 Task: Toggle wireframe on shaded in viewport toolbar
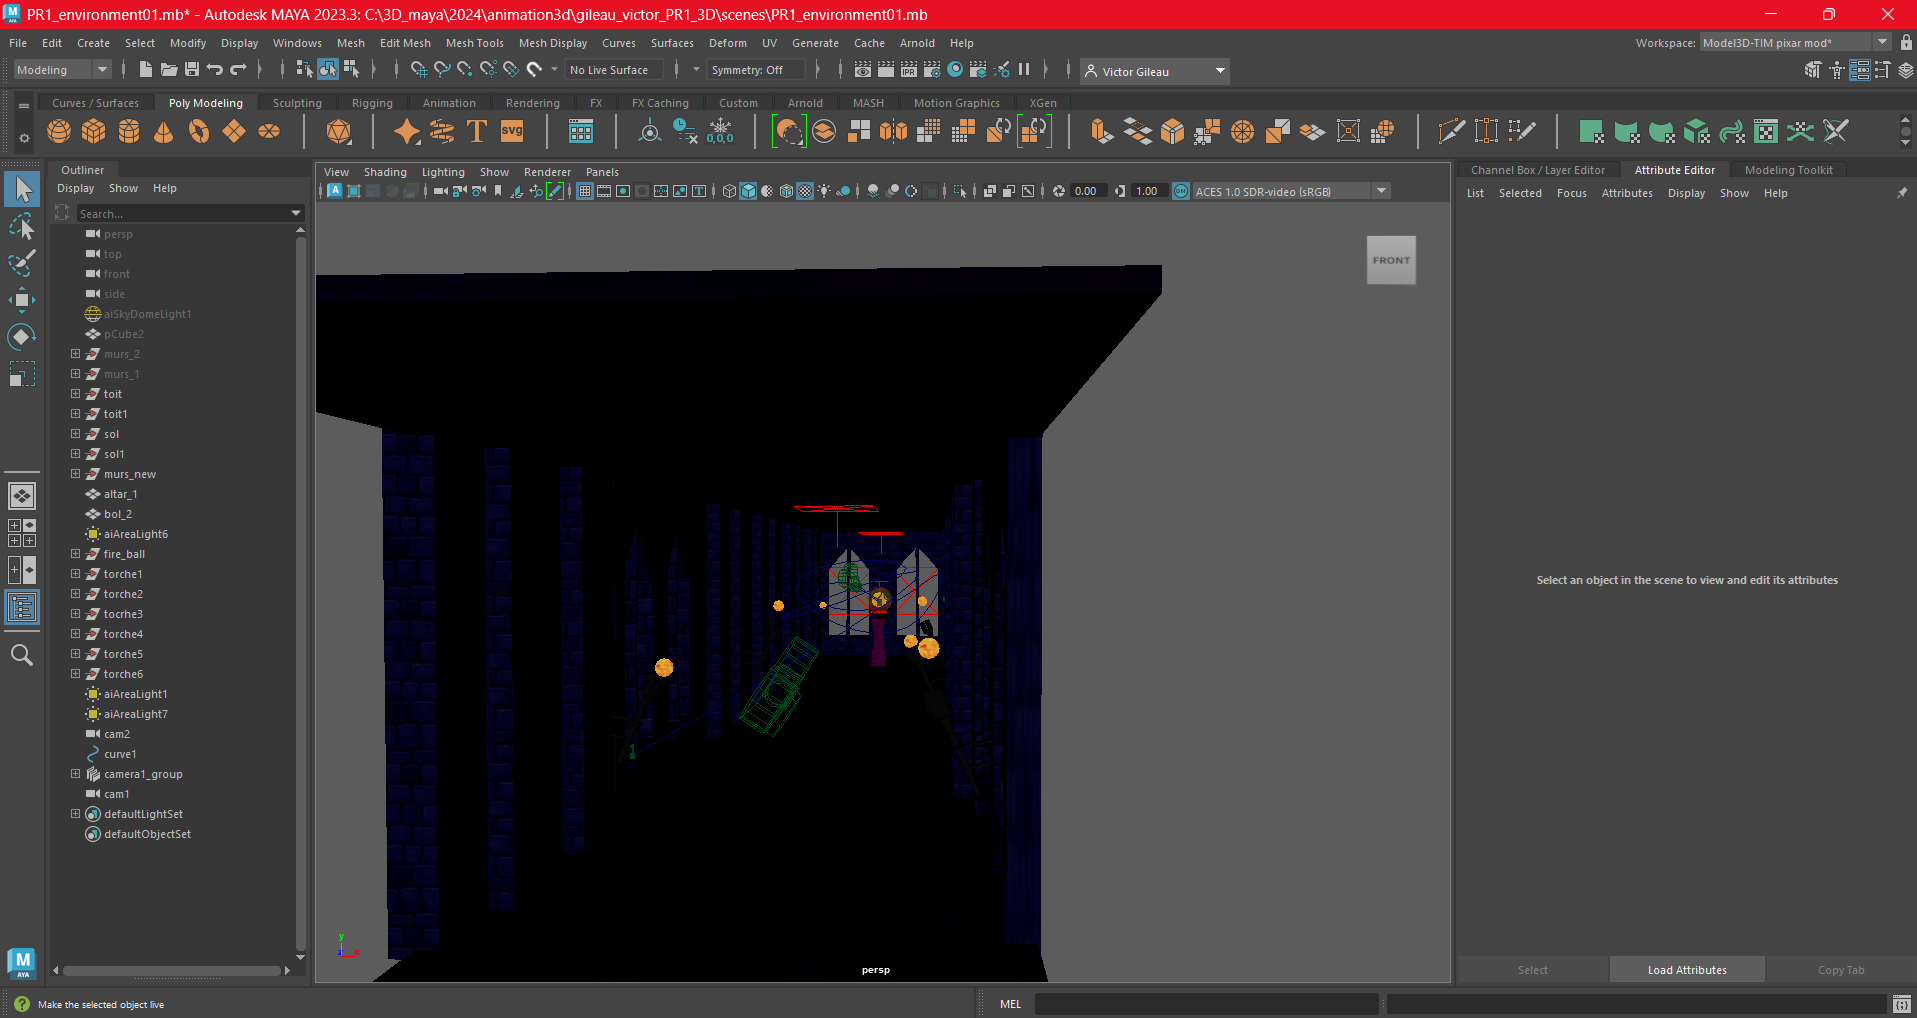click(786, 191)
